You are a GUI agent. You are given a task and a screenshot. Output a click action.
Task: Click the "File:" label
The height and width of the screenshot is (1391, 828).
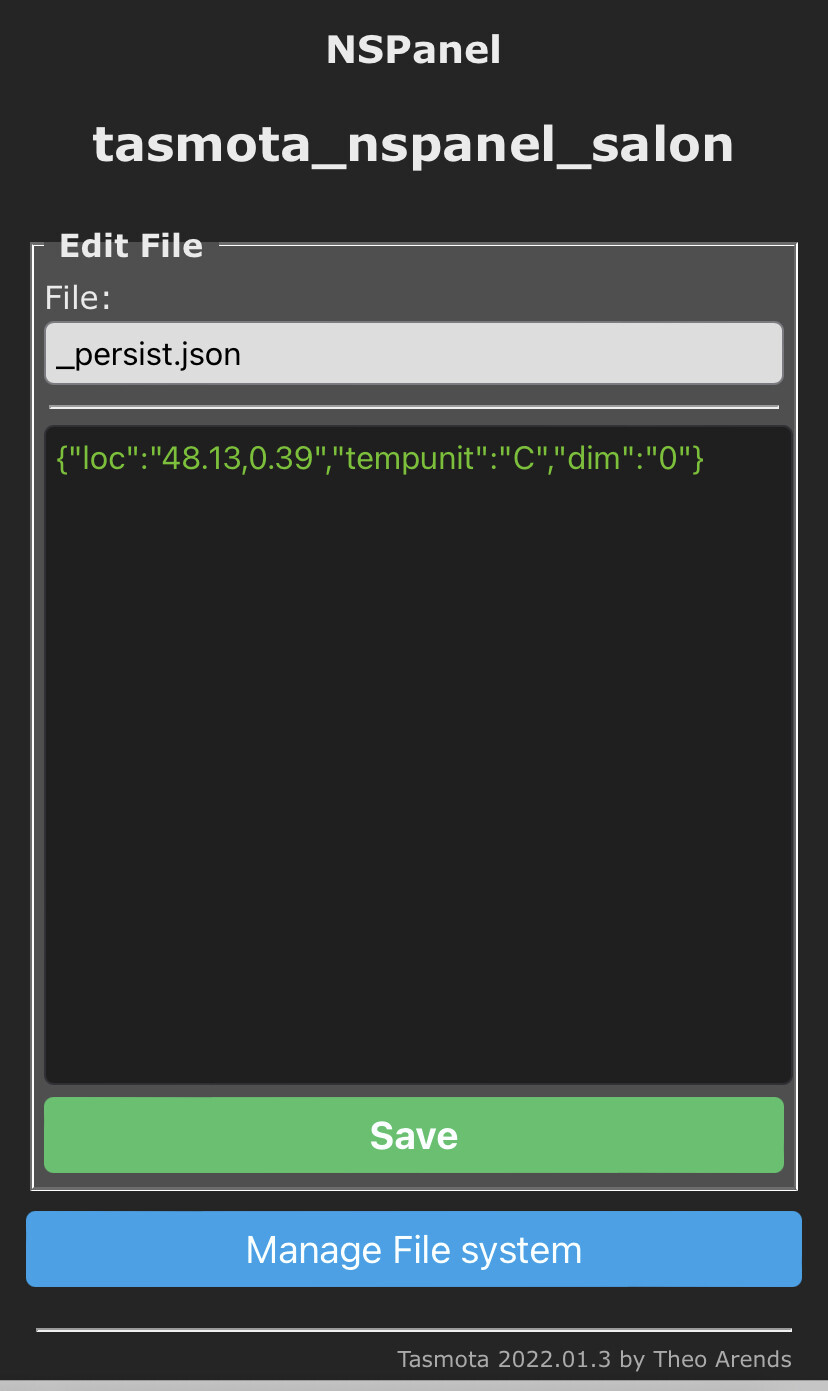[x=78, y=297]
